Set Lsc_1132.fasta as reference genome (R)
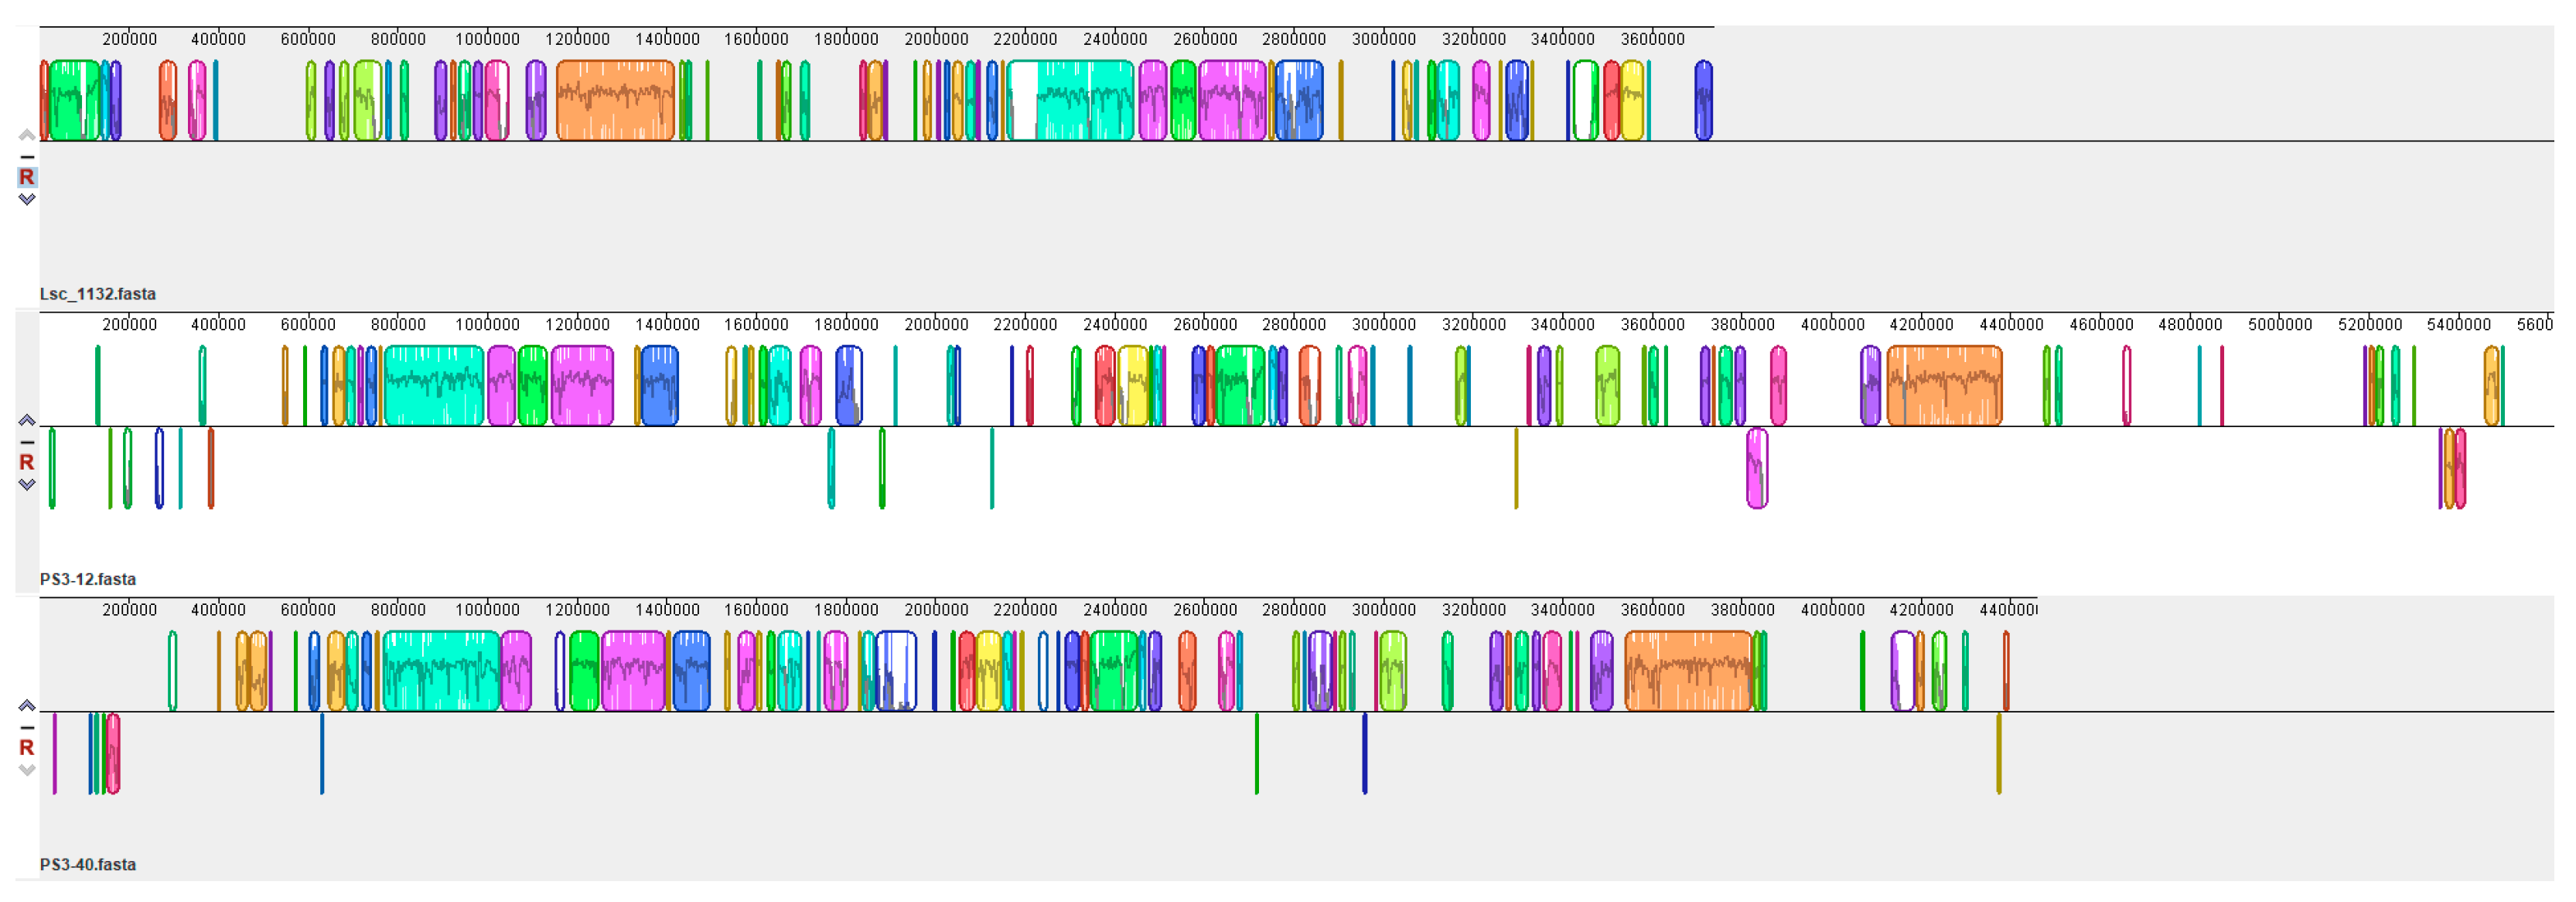 tap(27, 177)
